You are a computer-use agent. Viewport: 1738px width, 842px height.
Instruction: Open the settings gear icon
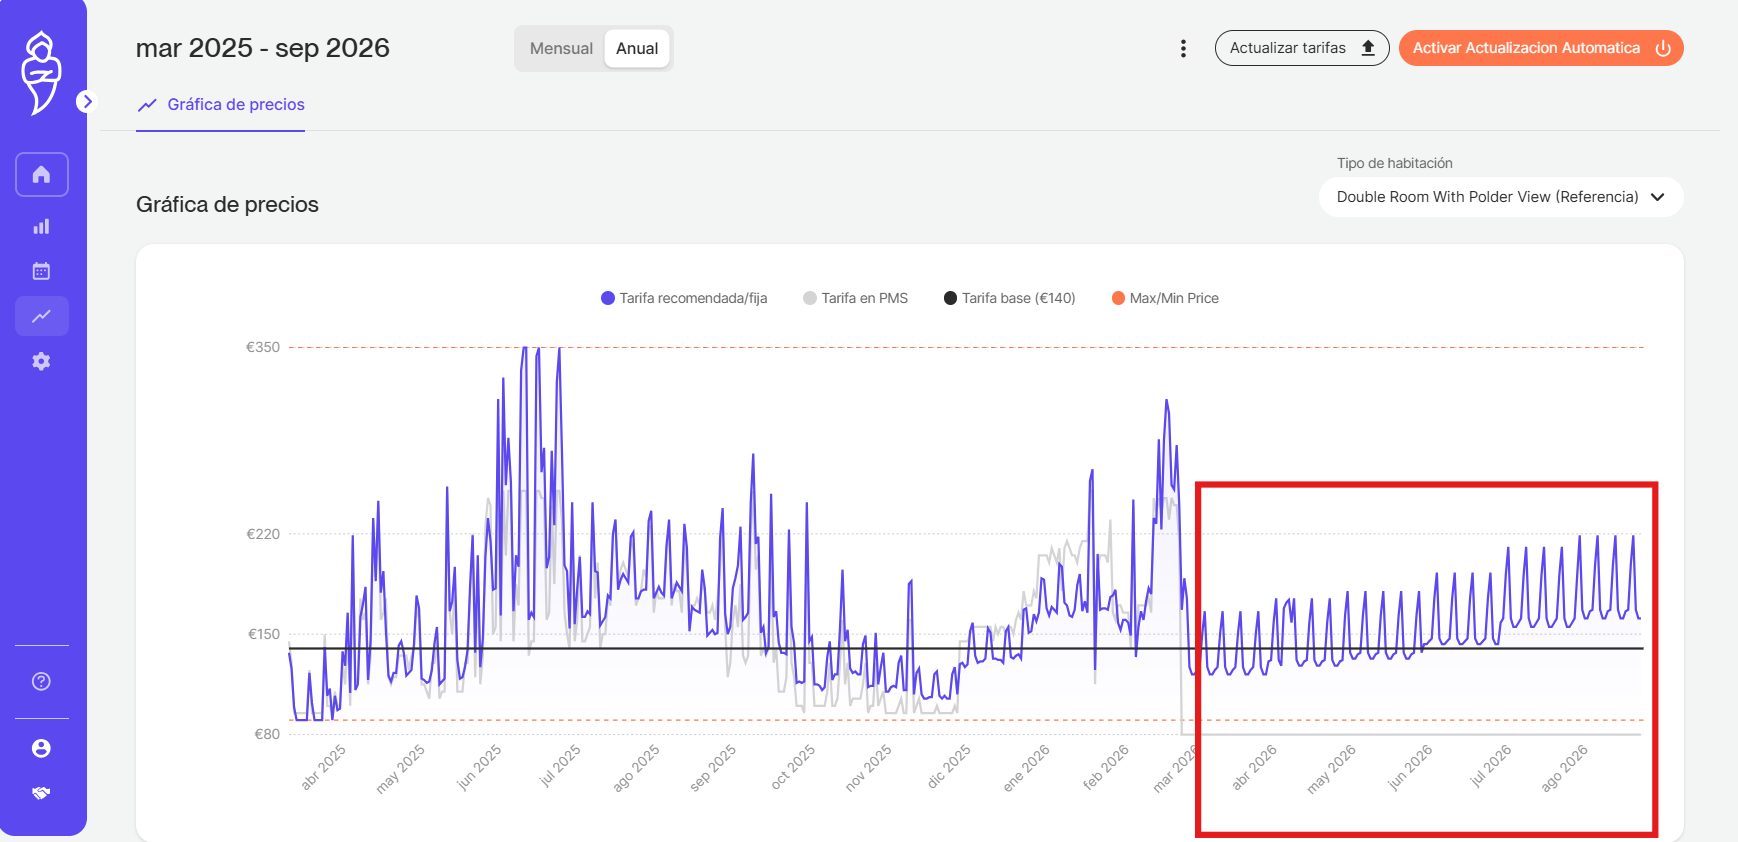[x=41, y=361]
